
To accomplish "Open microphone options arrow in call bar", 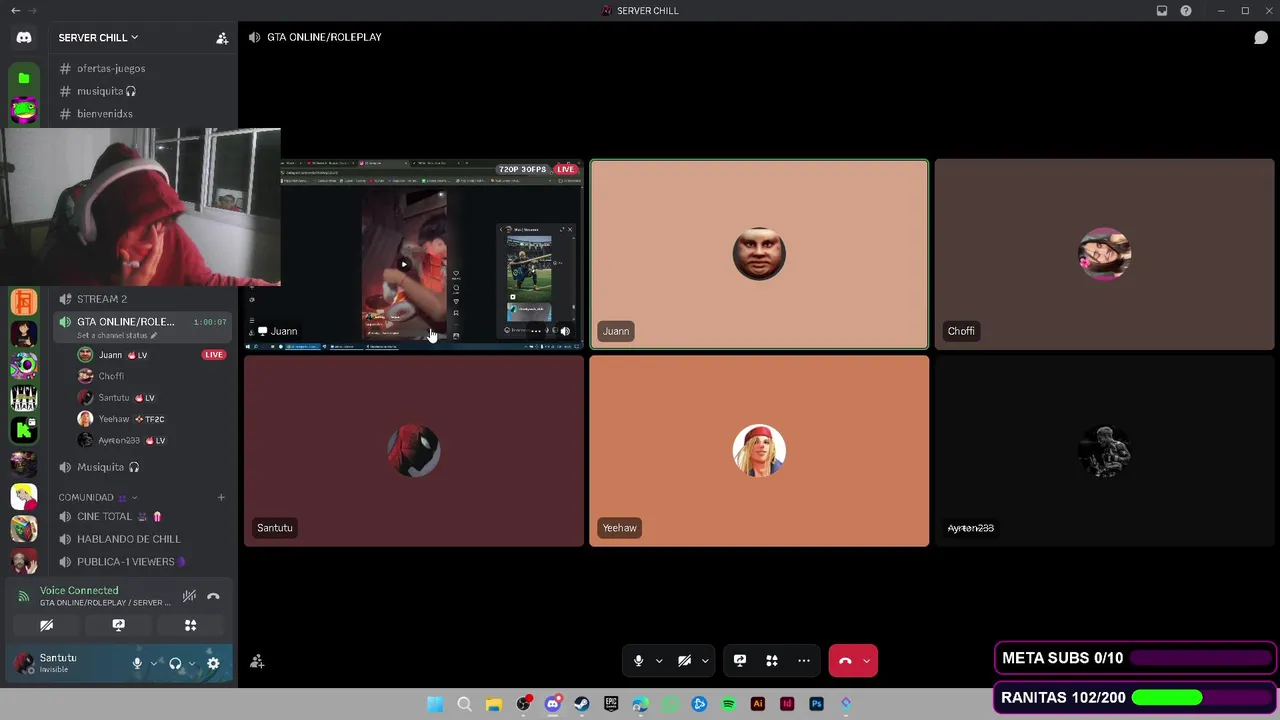I will click(x=659, y=661).
